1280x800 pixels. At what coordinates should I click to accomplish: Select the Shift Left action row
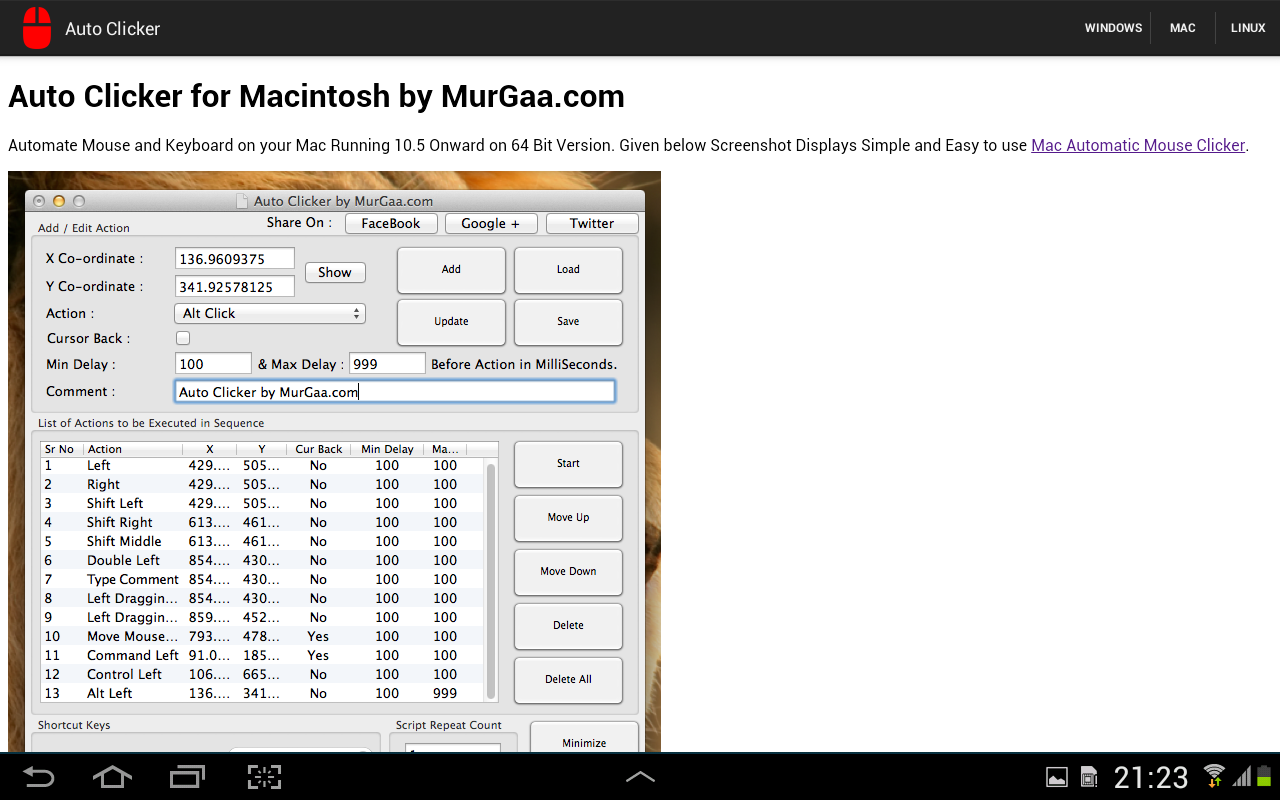(x=263, y=504)
